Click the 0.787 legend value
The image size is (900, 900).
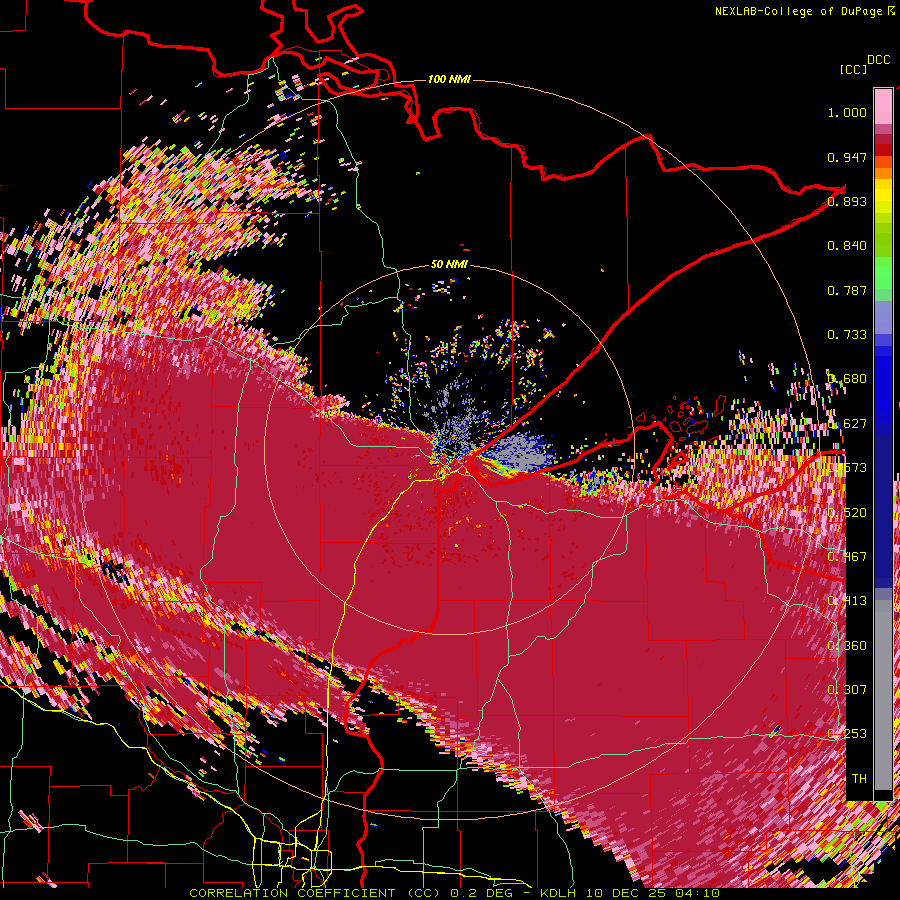847,290
